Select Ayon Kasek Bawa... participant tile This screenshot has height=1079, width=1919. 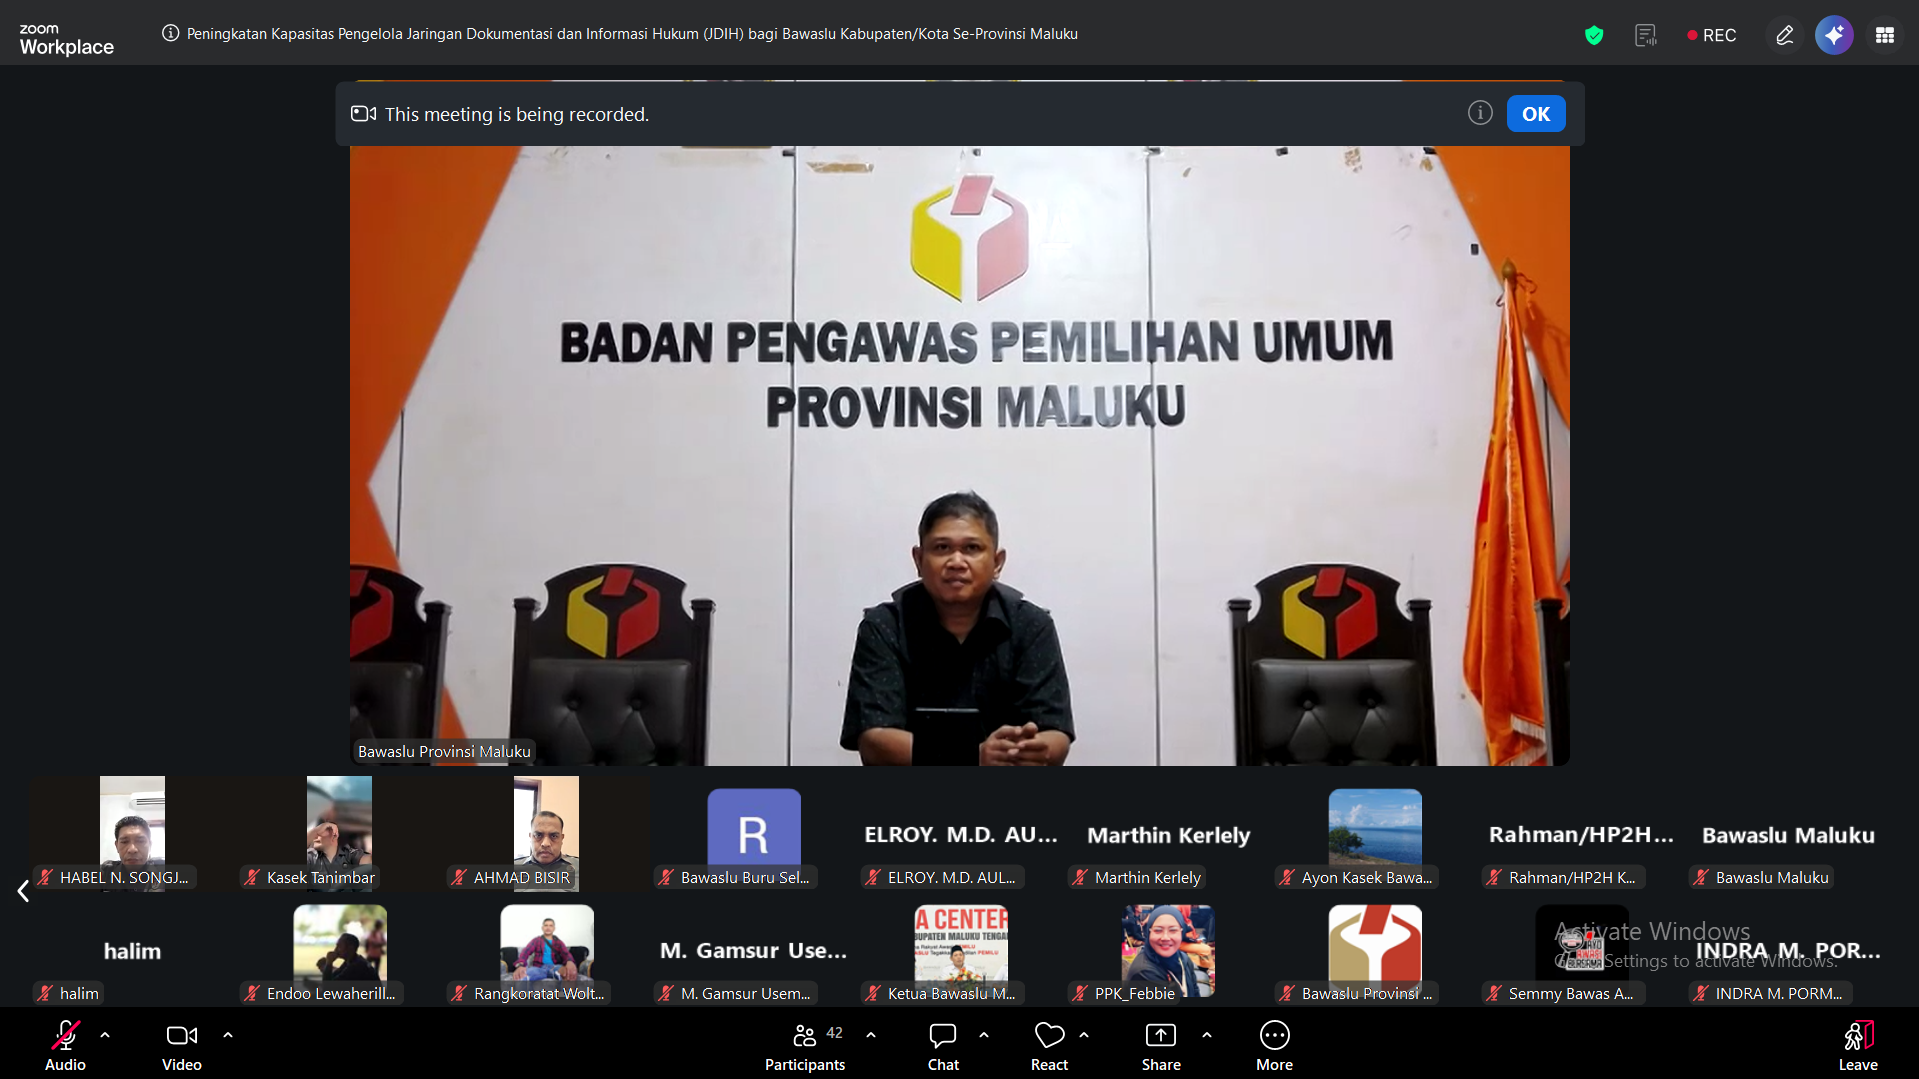[1374, 833]
